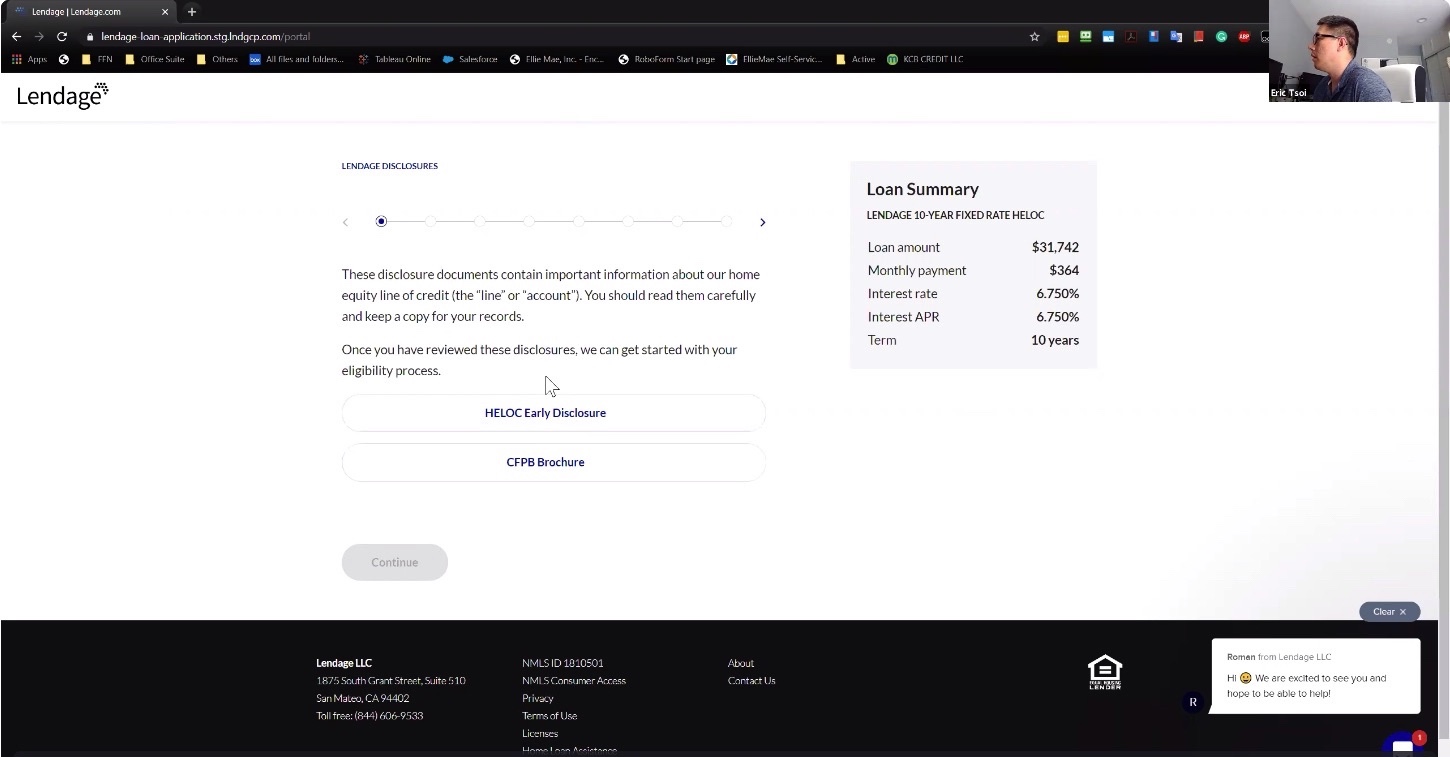Open the KCB CREDIT LLC bookmark

tap(925, 59)
